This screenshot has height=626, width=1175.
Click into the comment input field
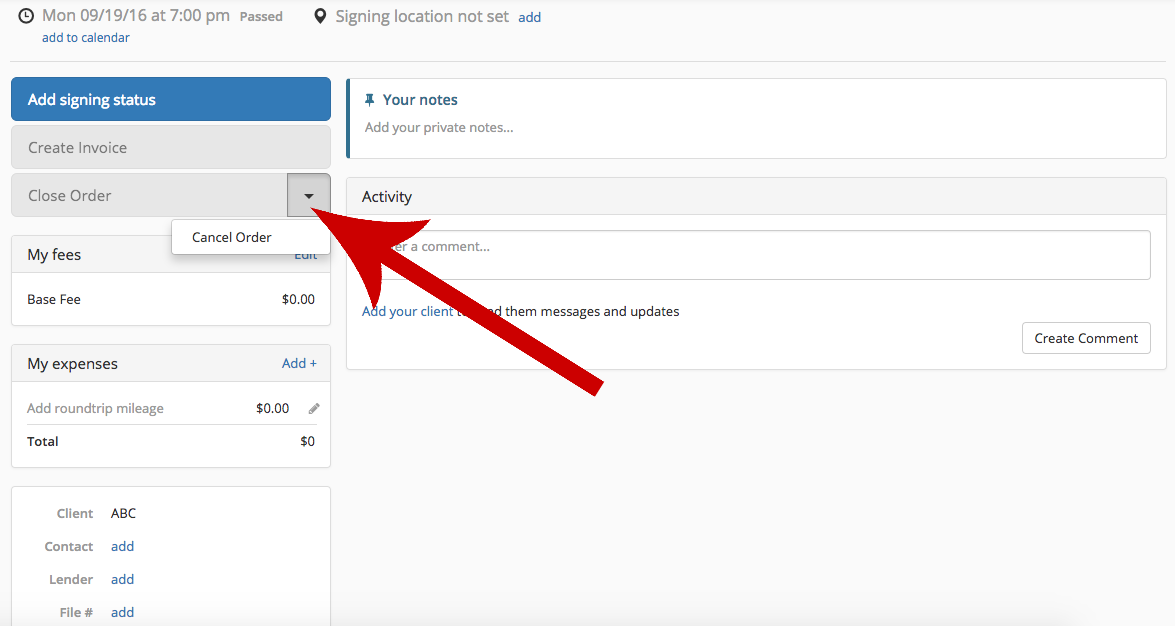coord(756,255)
